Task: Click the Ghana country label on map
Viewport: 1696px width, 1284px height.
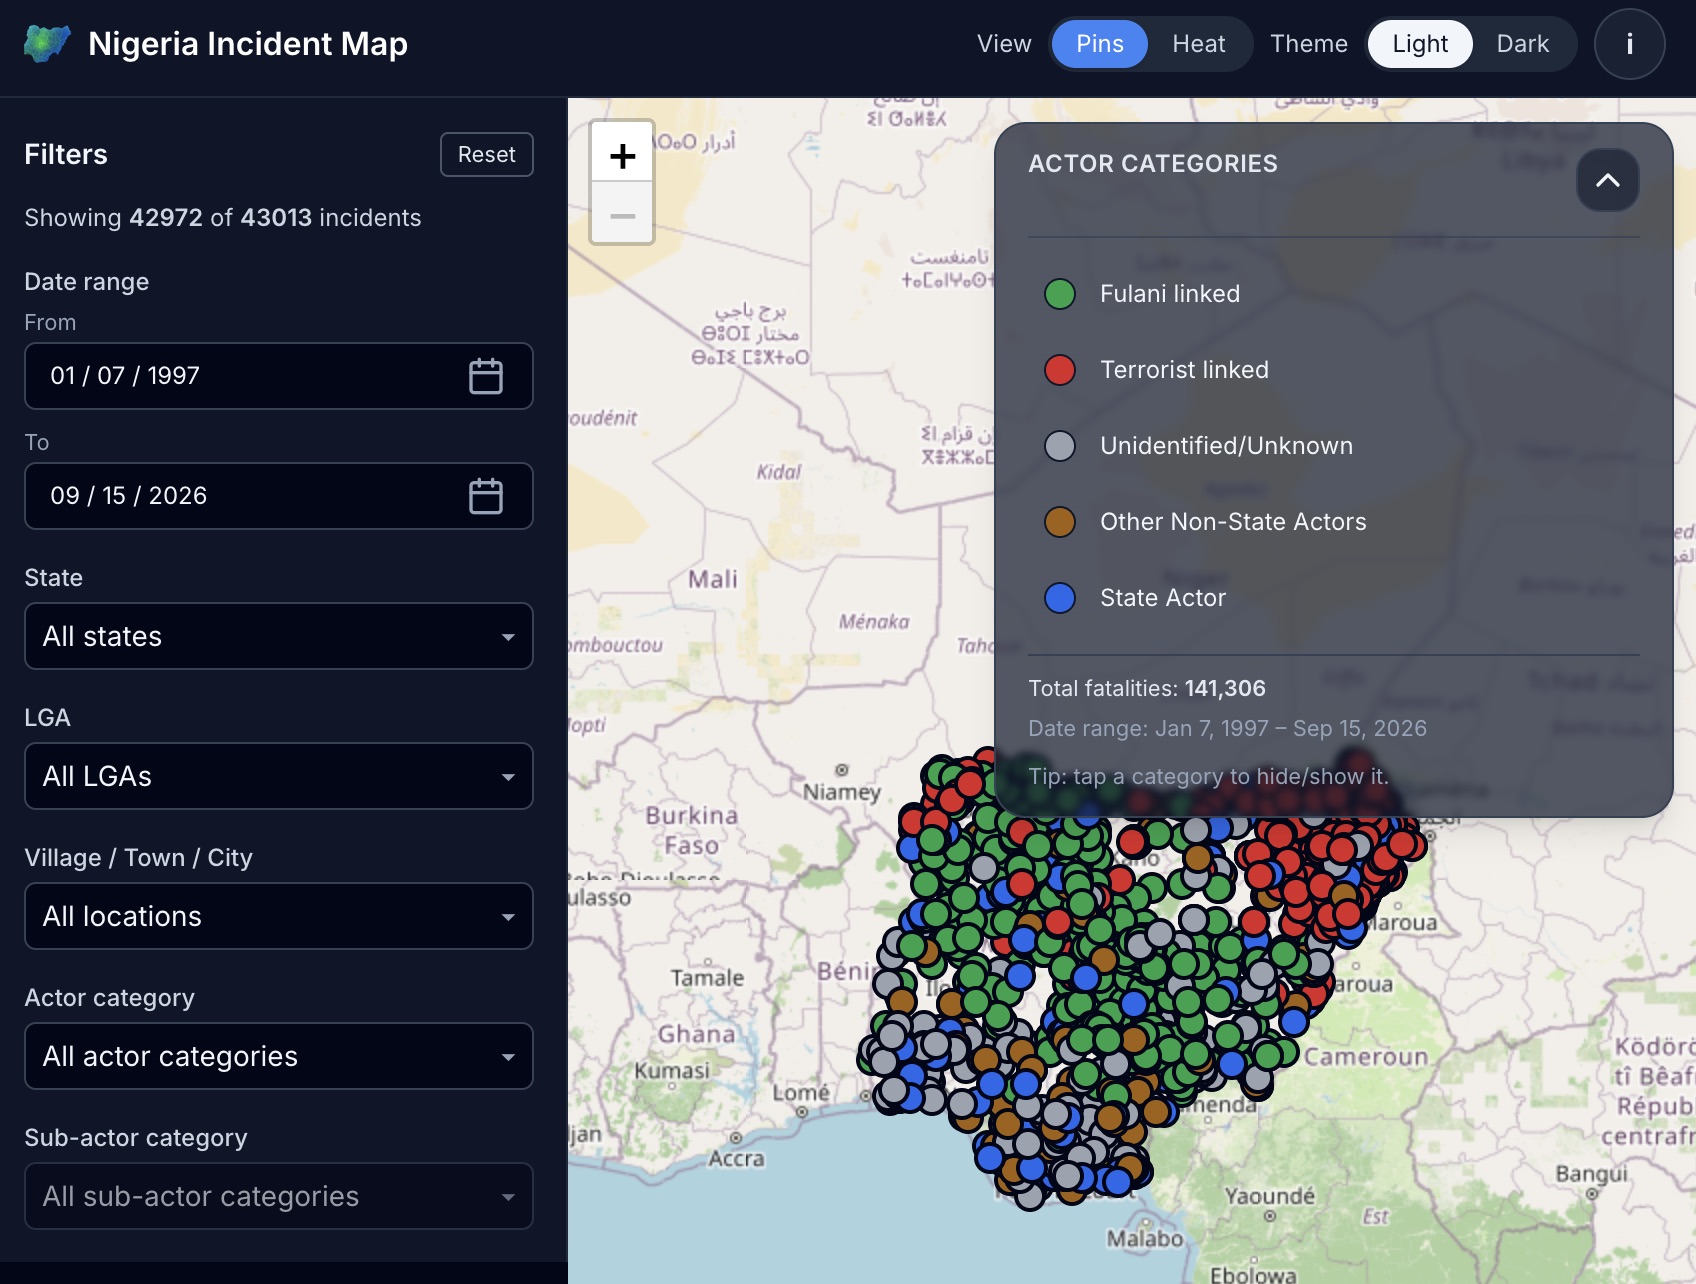Action: [696, 1034]
